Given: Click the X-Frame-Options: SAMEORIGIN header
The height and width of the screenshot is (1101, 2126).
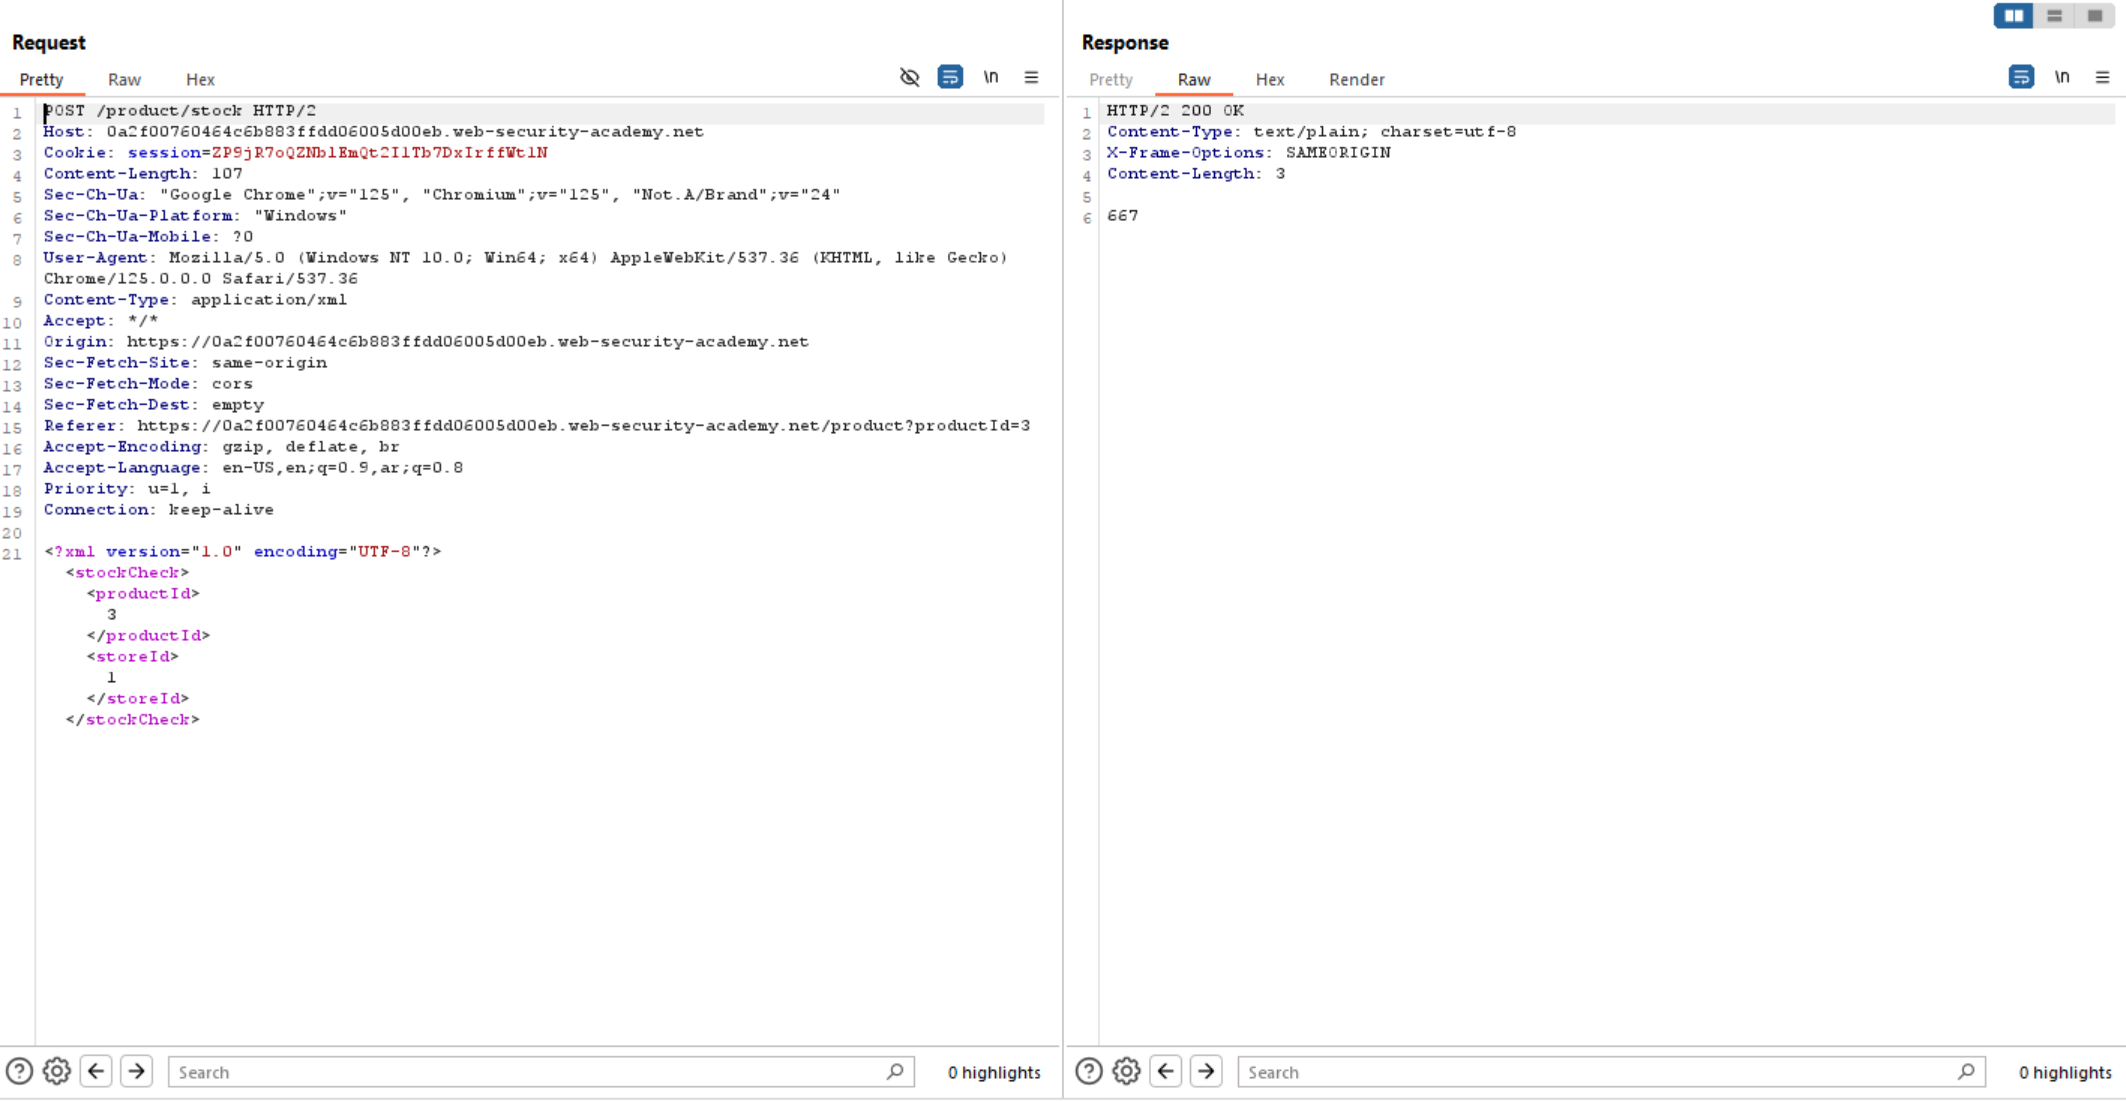Looking at the screenshot, I should point(1248,153).
